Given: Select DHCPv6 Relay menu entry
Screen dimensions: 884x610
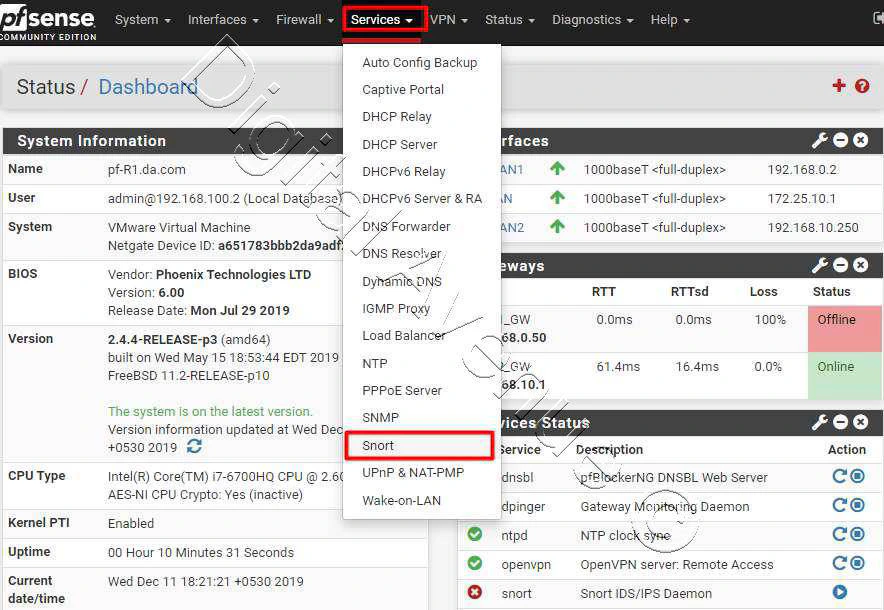Looking at the screenshot, I should (421, 171).
